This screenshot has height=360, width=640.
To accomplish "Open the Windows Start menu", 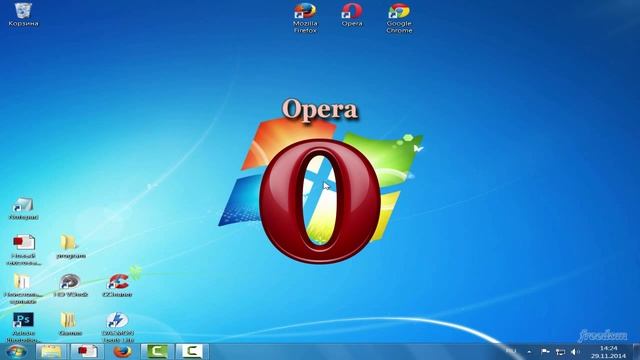I will tap(16, 352).
